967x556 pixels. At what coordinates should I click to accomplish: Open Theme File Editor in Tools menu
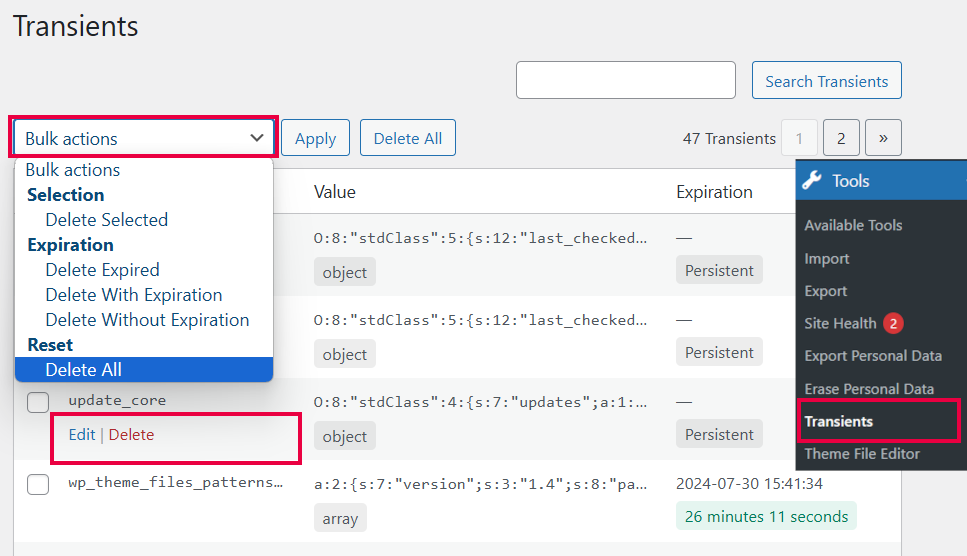pyautogui.click(x=862, y=454)
